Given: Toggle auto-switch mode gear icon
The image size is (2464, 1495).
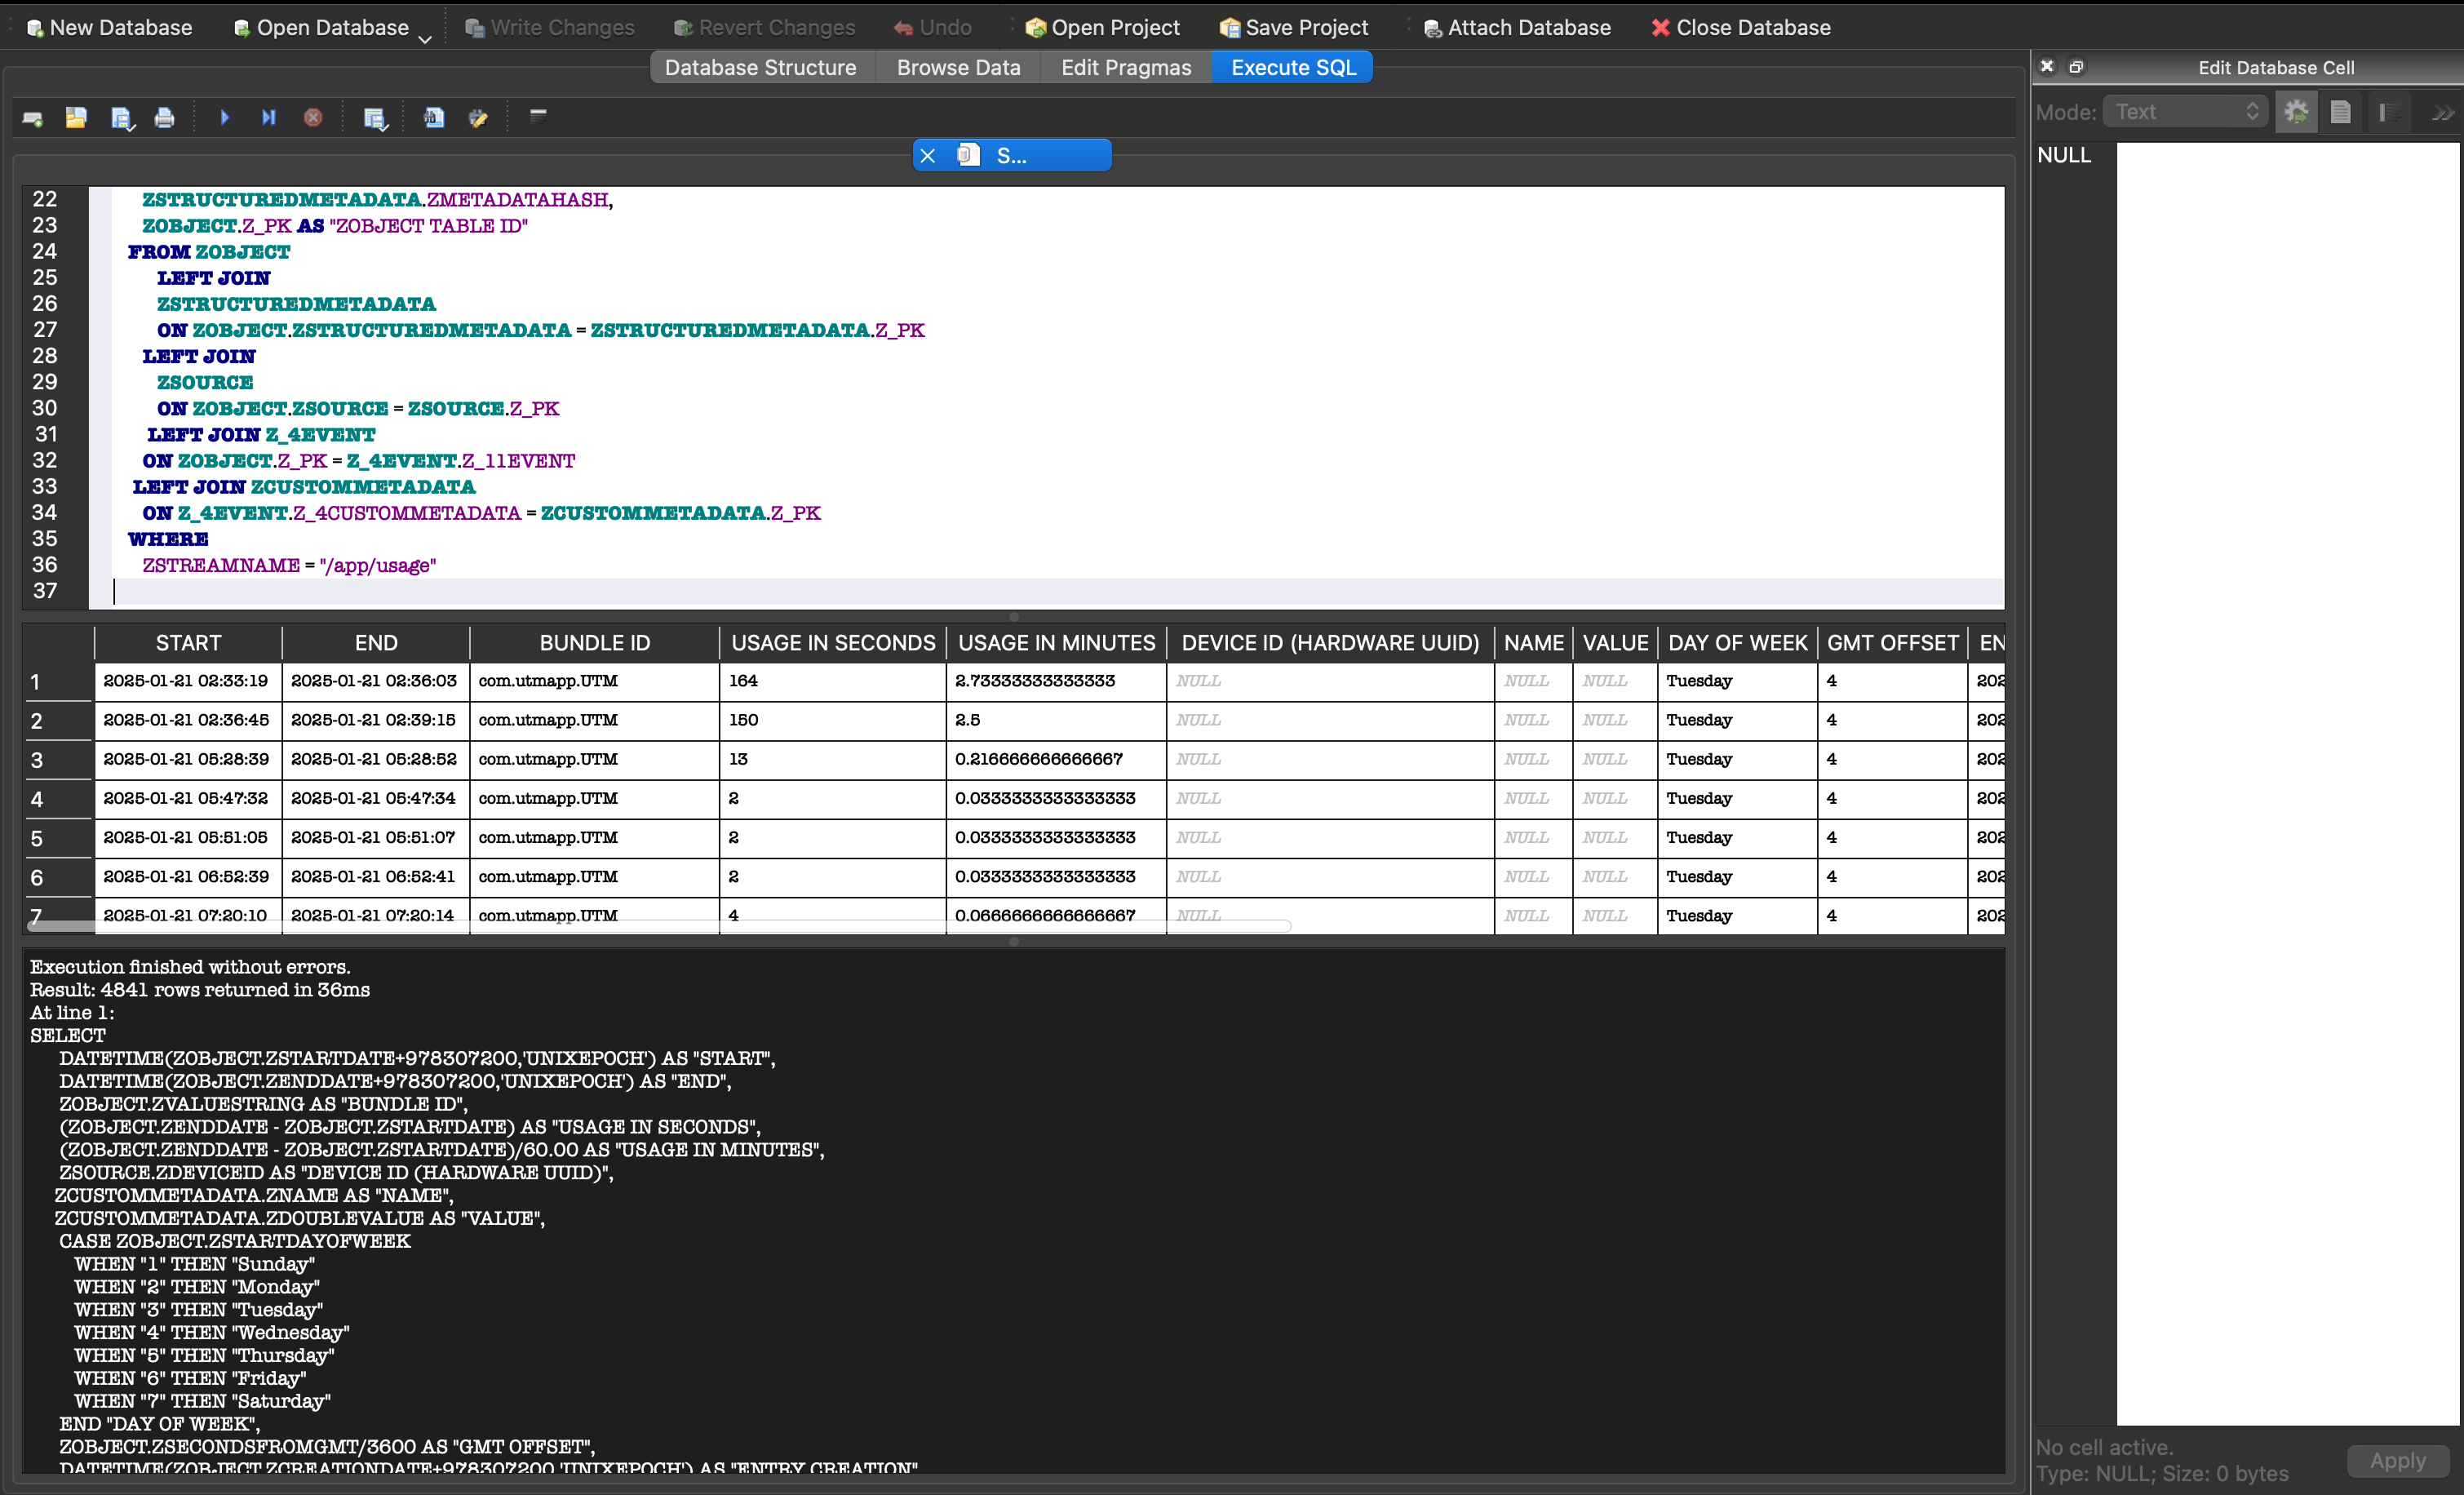Looking at the screenshot, I should coord(2296,112).
